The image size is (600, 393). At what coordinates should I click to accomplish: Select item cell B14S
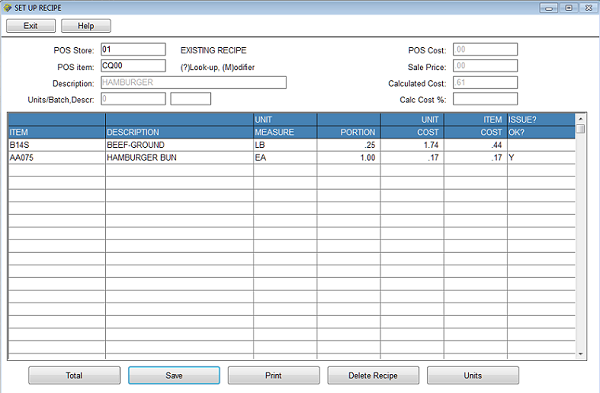coord(57,145)
